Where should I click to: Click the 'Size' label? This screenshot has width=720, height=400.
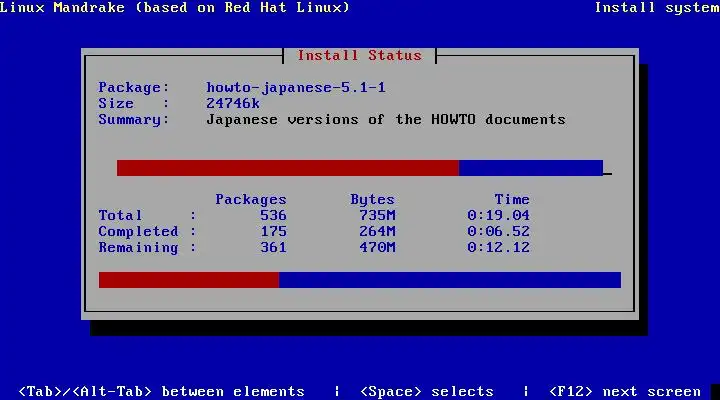116,103
